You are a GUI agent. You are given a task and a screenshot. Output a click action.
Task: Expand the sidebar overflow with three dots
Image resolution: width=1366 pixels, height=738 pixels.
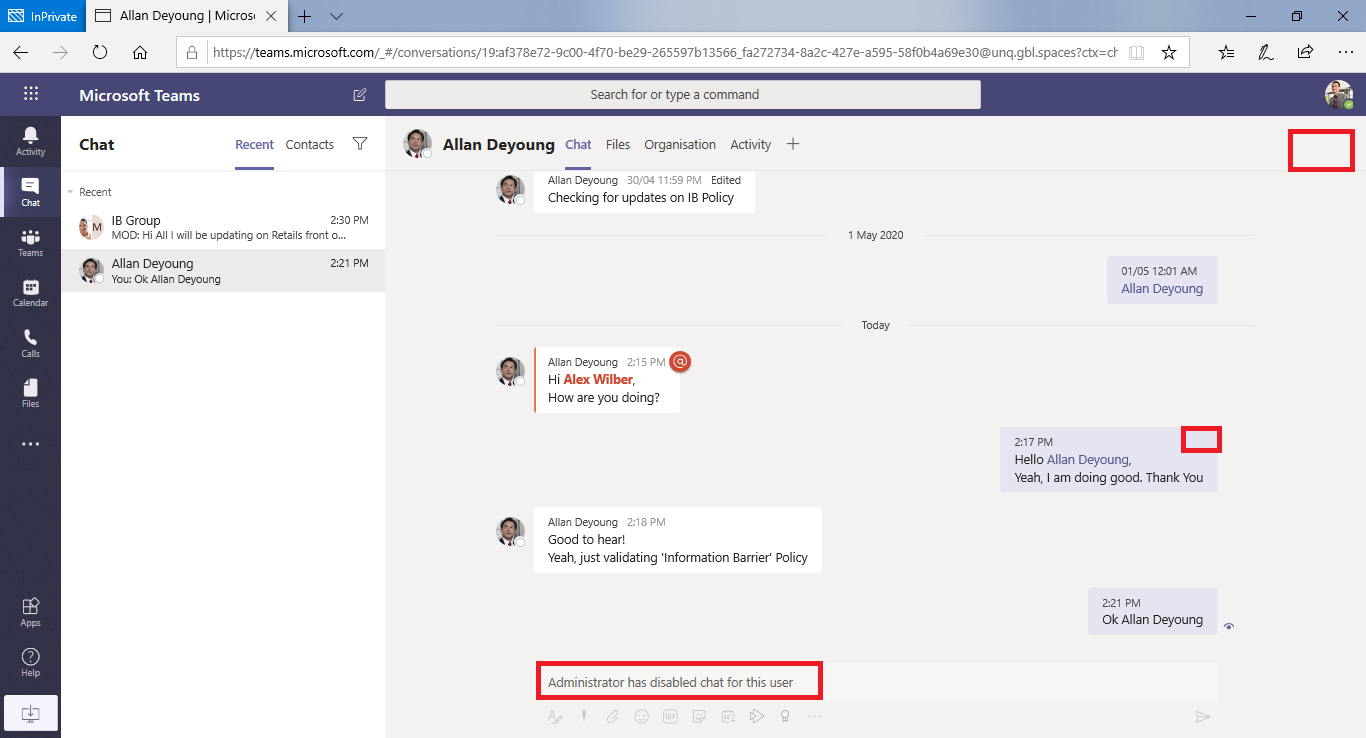(x=30, y=443)
